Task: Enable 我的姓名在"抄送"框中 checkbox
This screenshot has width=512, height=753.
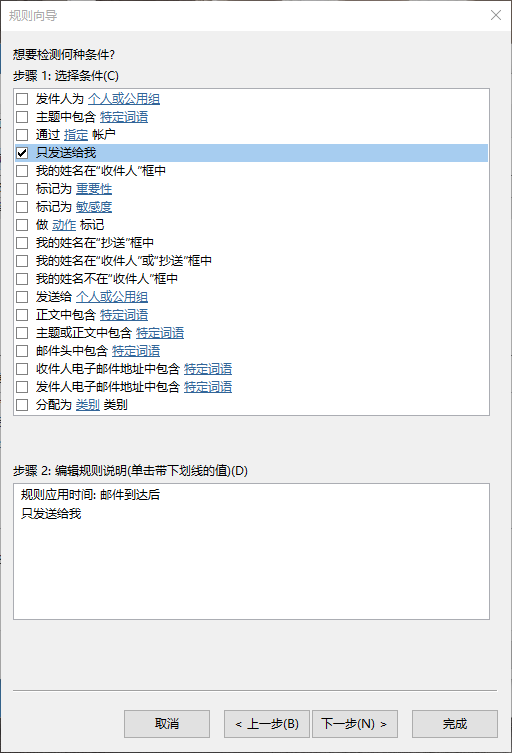Action: [x=22, y=243]
